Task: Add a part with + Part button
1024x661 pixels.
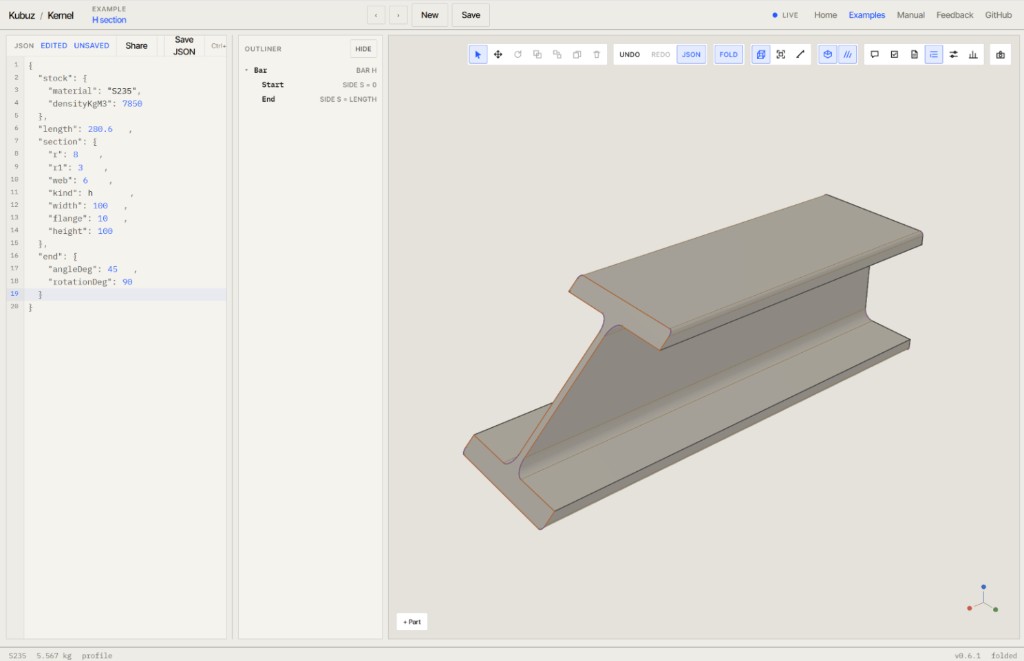Action: [412, 622]
